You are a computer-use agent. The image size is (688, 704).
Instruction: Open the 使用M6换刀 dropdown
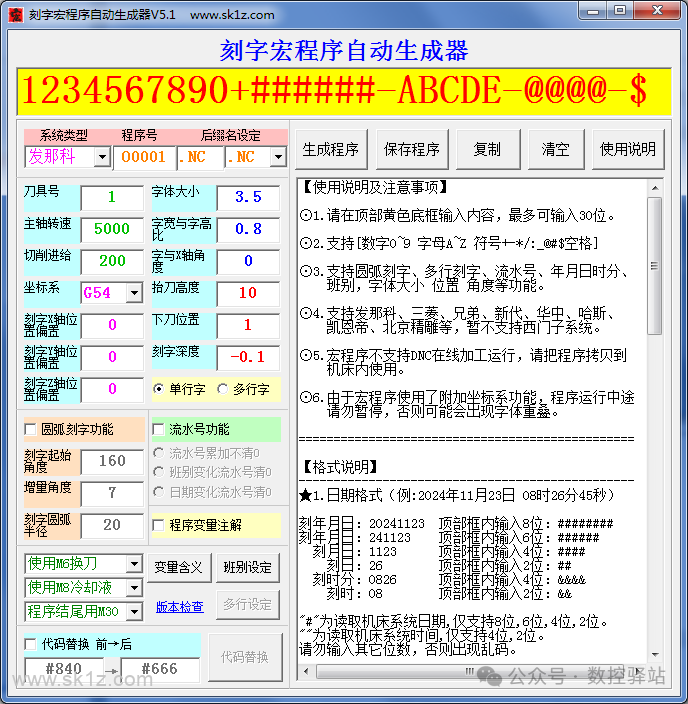134,564
